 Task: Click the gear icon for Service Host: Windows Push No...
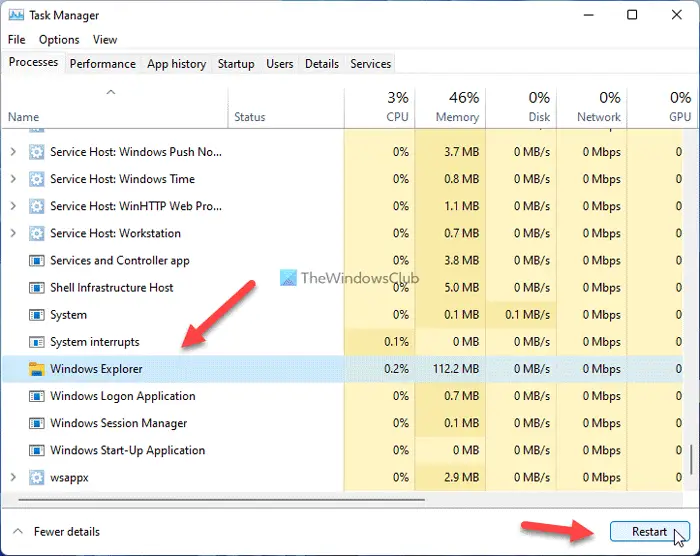(x=37, y=152)
